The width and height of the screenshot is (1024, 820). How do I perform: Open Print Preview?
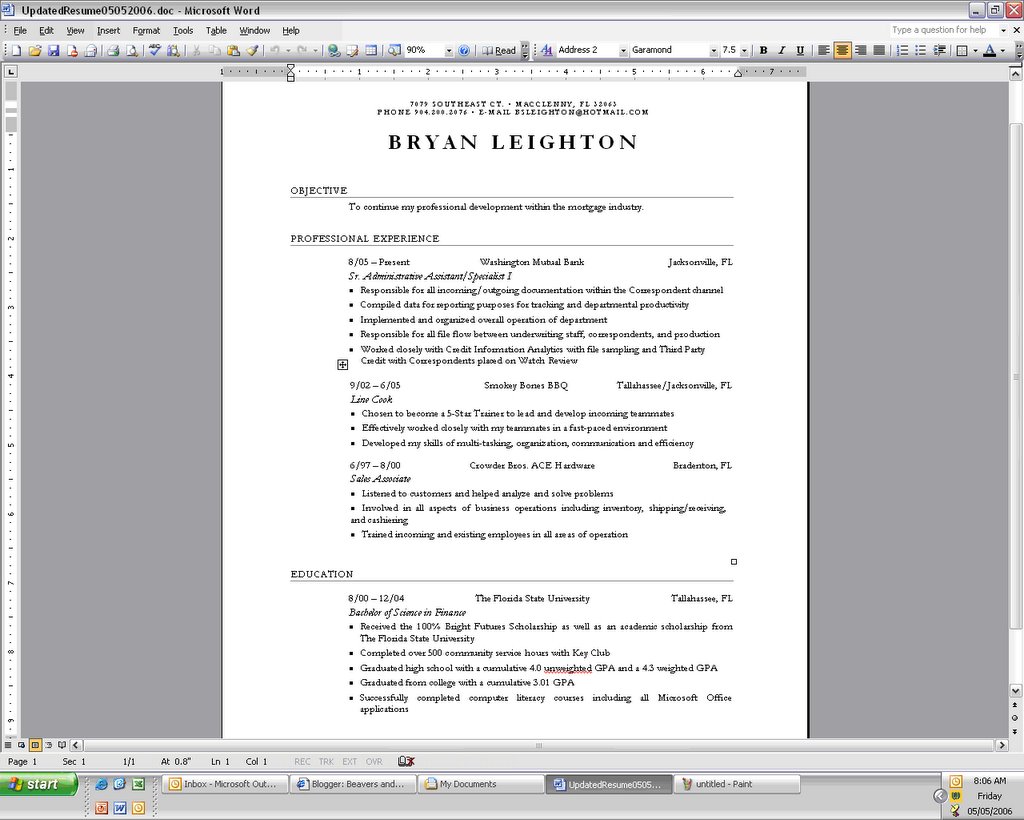pyautogui.click(x=132, y=50)
